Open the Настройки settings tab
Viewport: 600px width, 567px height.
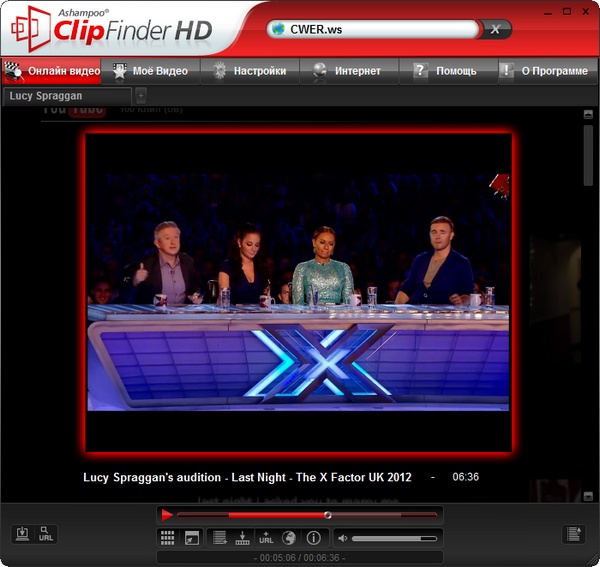click(x=250, y=71)
